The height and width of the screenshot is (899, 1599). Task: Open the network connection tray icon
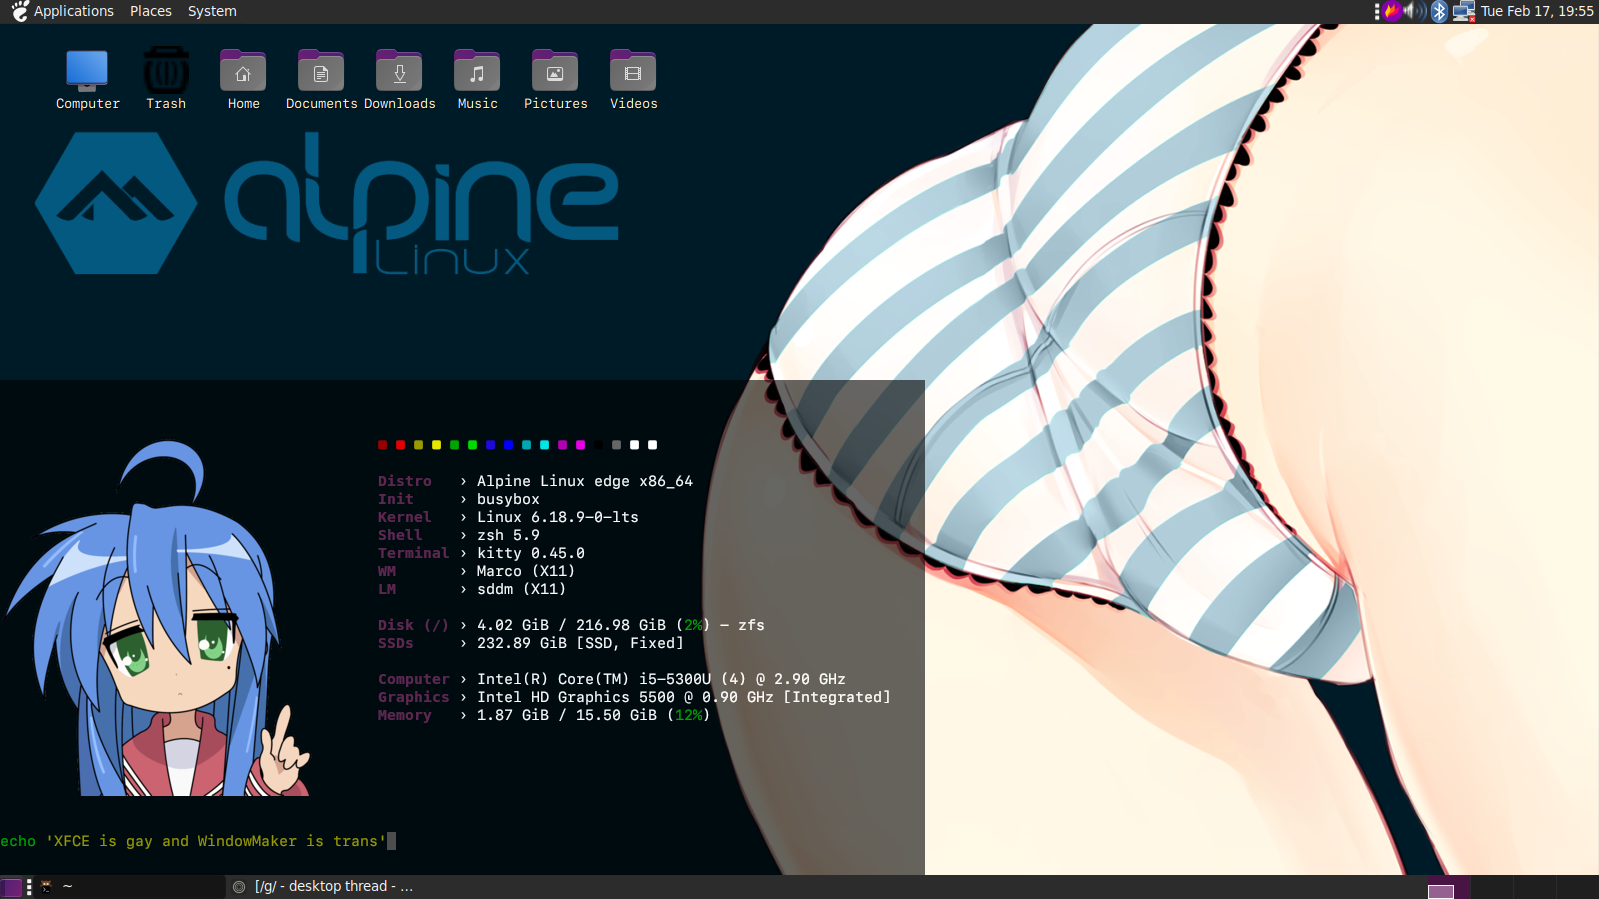1464,11
